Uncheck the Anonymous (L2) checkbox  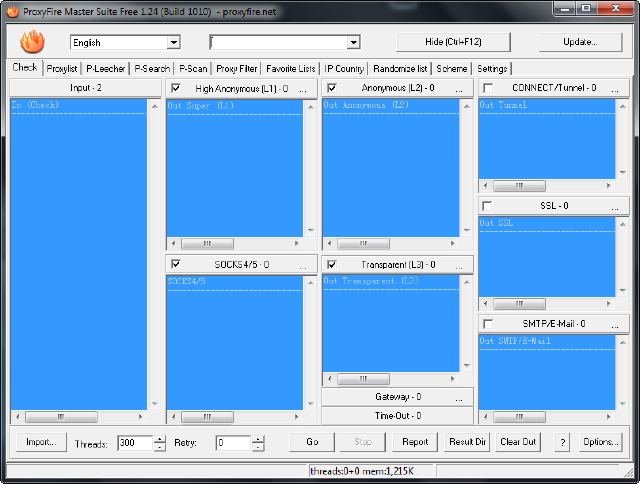(332, 88)
